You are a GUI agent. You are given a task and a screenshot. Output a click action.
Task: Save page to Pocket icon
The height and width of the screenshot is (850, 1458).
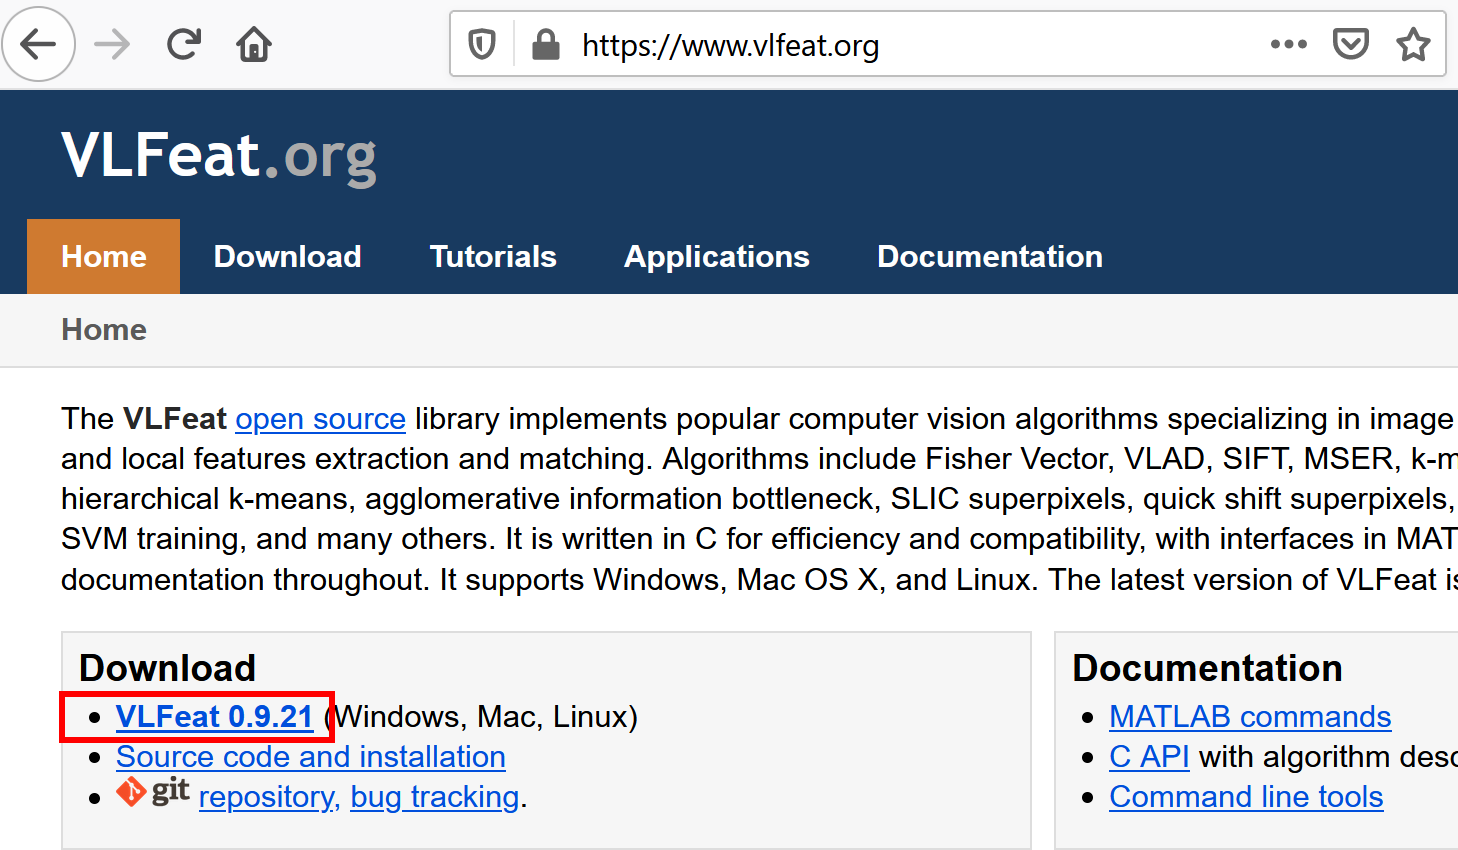[1350, 44]
